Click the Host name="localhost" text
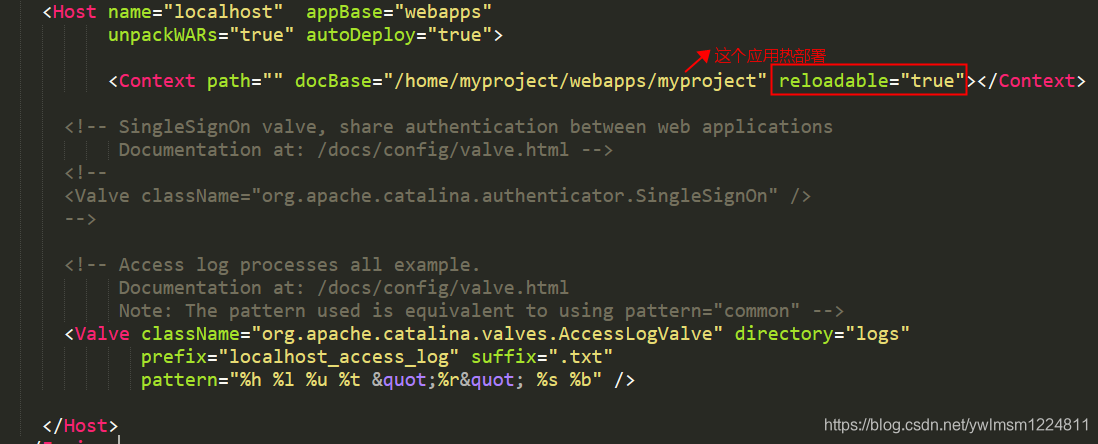This screenshot has width=1098, height=444. [x=163, y=11]
